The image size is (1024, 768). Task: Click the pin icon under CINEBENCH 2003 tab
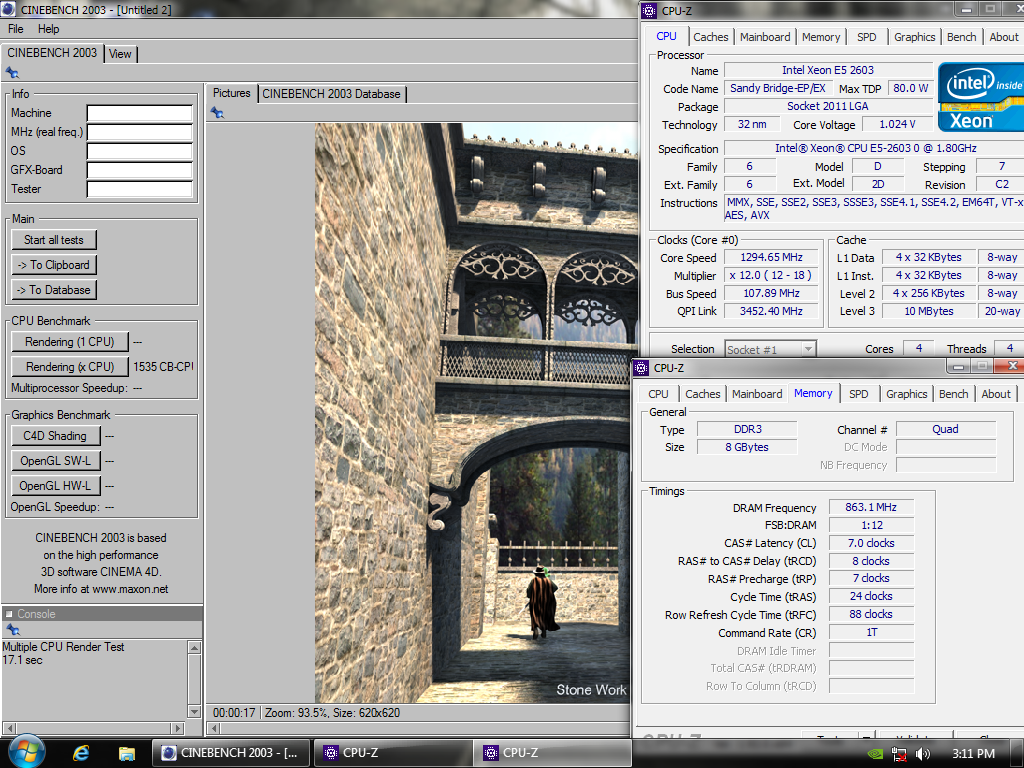[x=12, y=73]
